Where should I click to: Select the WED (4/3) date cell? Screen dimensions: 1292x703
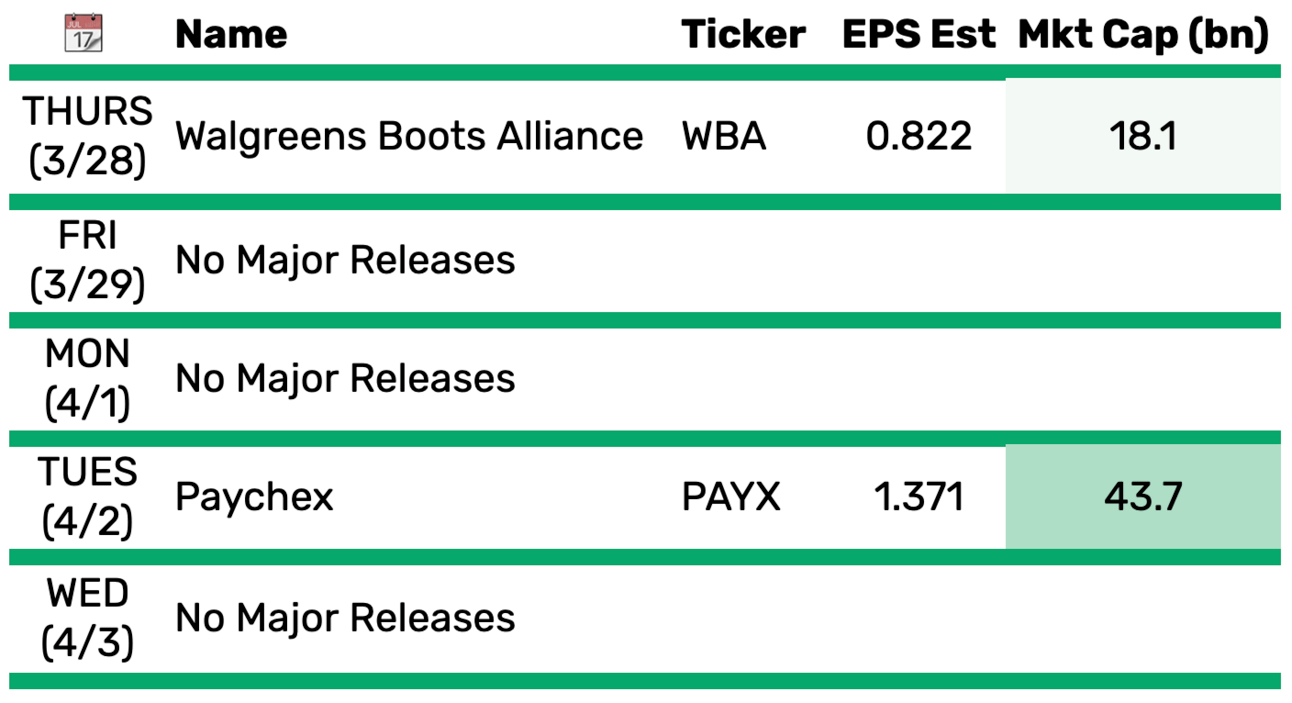(x=88, y=618)
